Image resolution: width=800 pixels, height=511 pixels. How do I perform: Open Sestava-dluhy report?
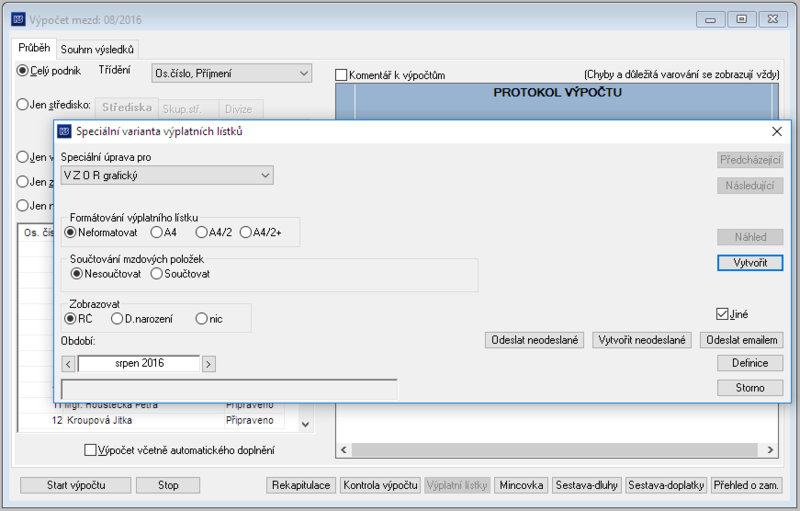pos(587,485)
